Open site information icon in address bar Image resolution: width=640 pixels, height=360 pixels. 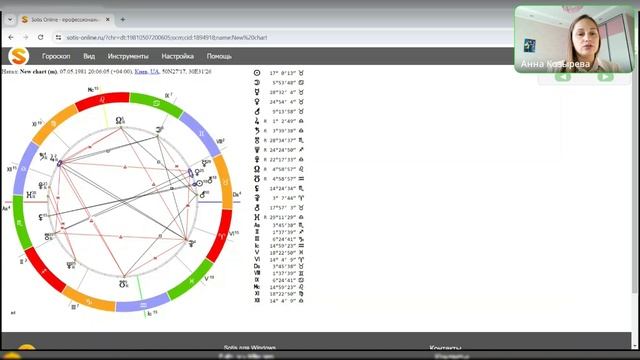pos(58,37)
